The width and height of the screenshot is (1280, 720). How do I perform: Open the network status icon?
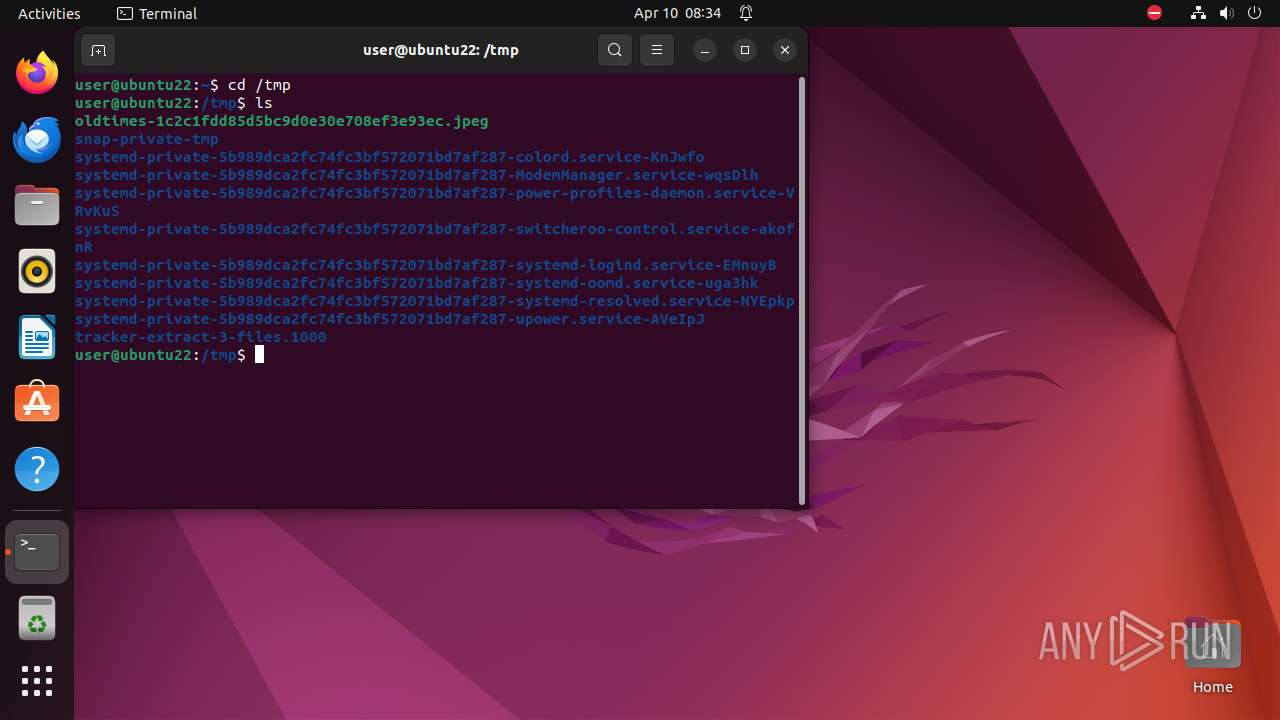[x=1199, y=13]
